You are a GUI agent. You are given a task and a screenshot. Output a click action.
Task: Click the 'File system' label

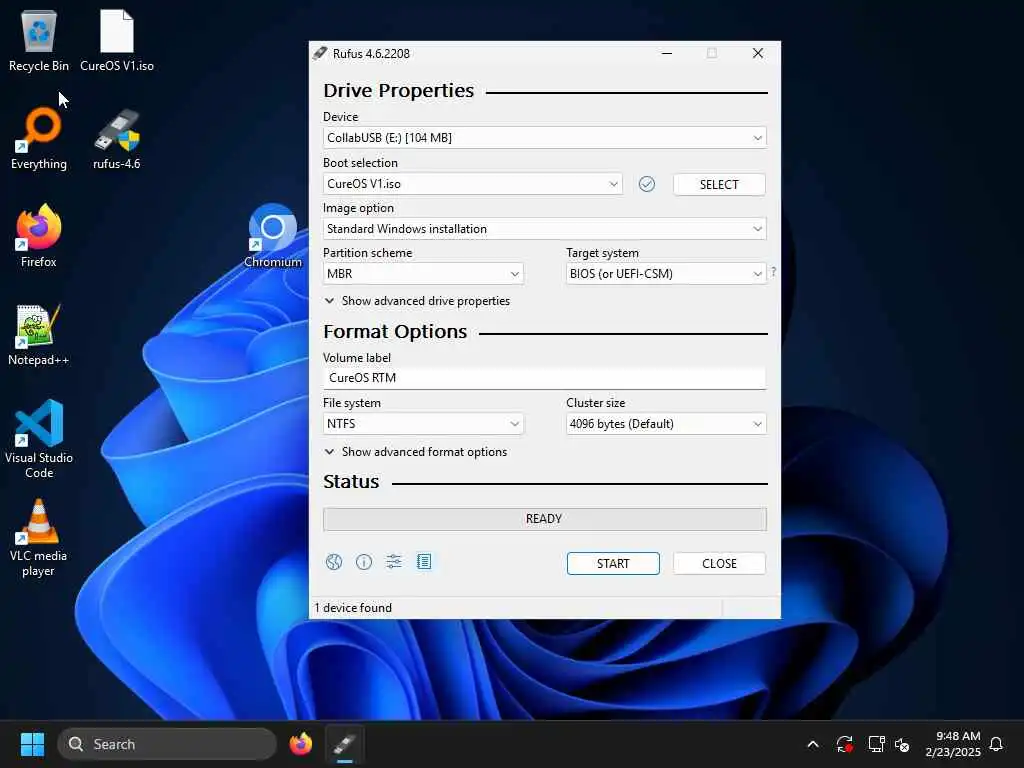pos(351,403)
